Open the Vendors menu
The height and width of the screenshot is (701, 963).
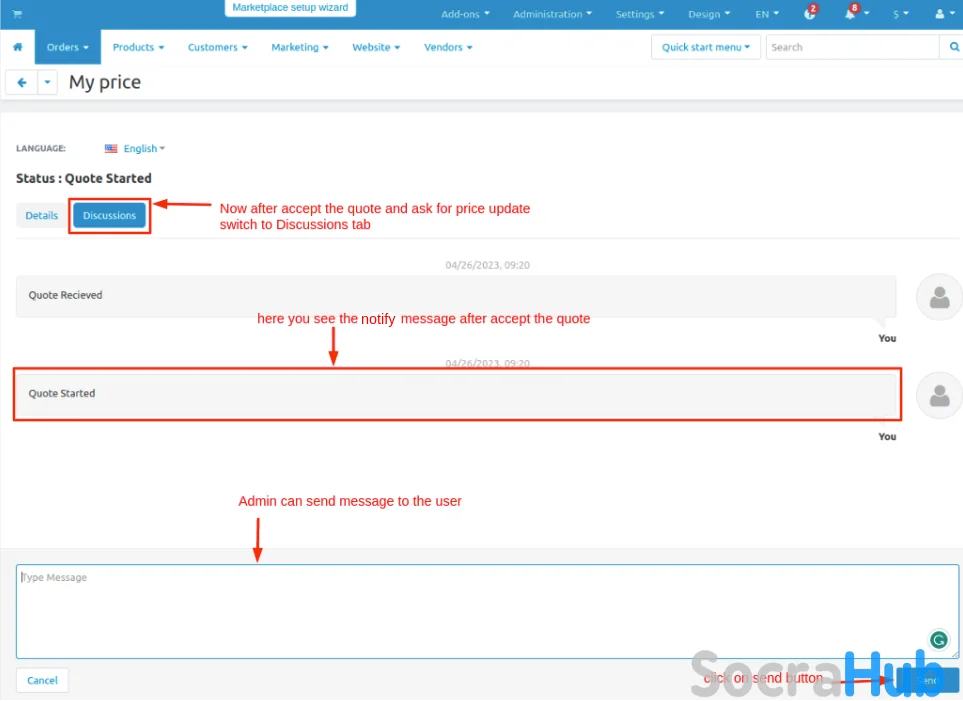448,47
